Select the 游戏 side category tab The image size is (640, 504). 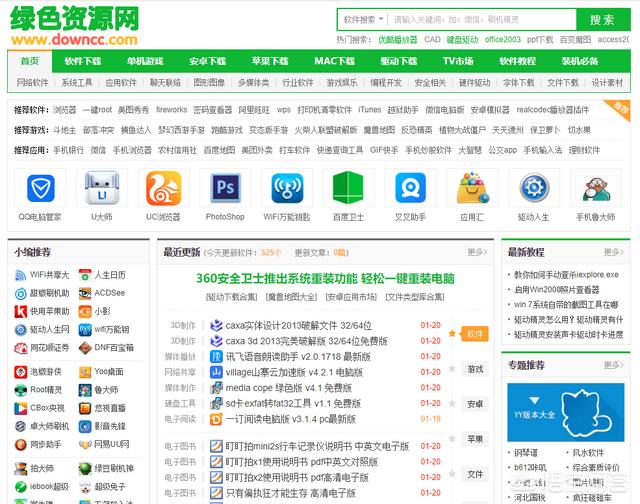click(475, 369)
